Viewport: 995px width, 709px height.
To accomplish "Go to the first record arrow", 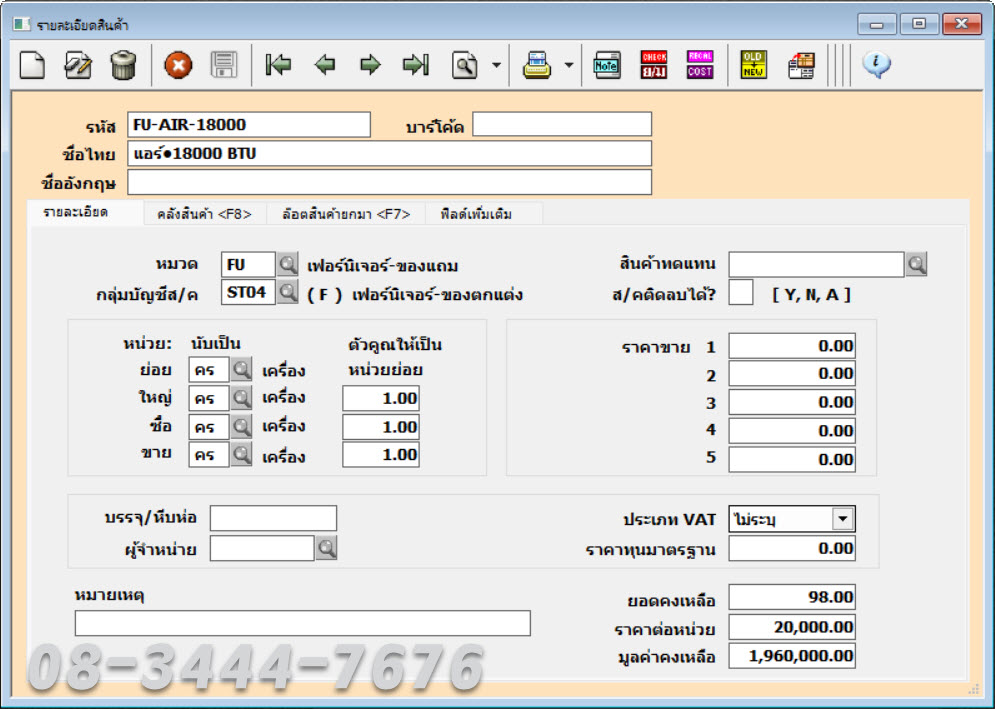I will coord(279,65).
